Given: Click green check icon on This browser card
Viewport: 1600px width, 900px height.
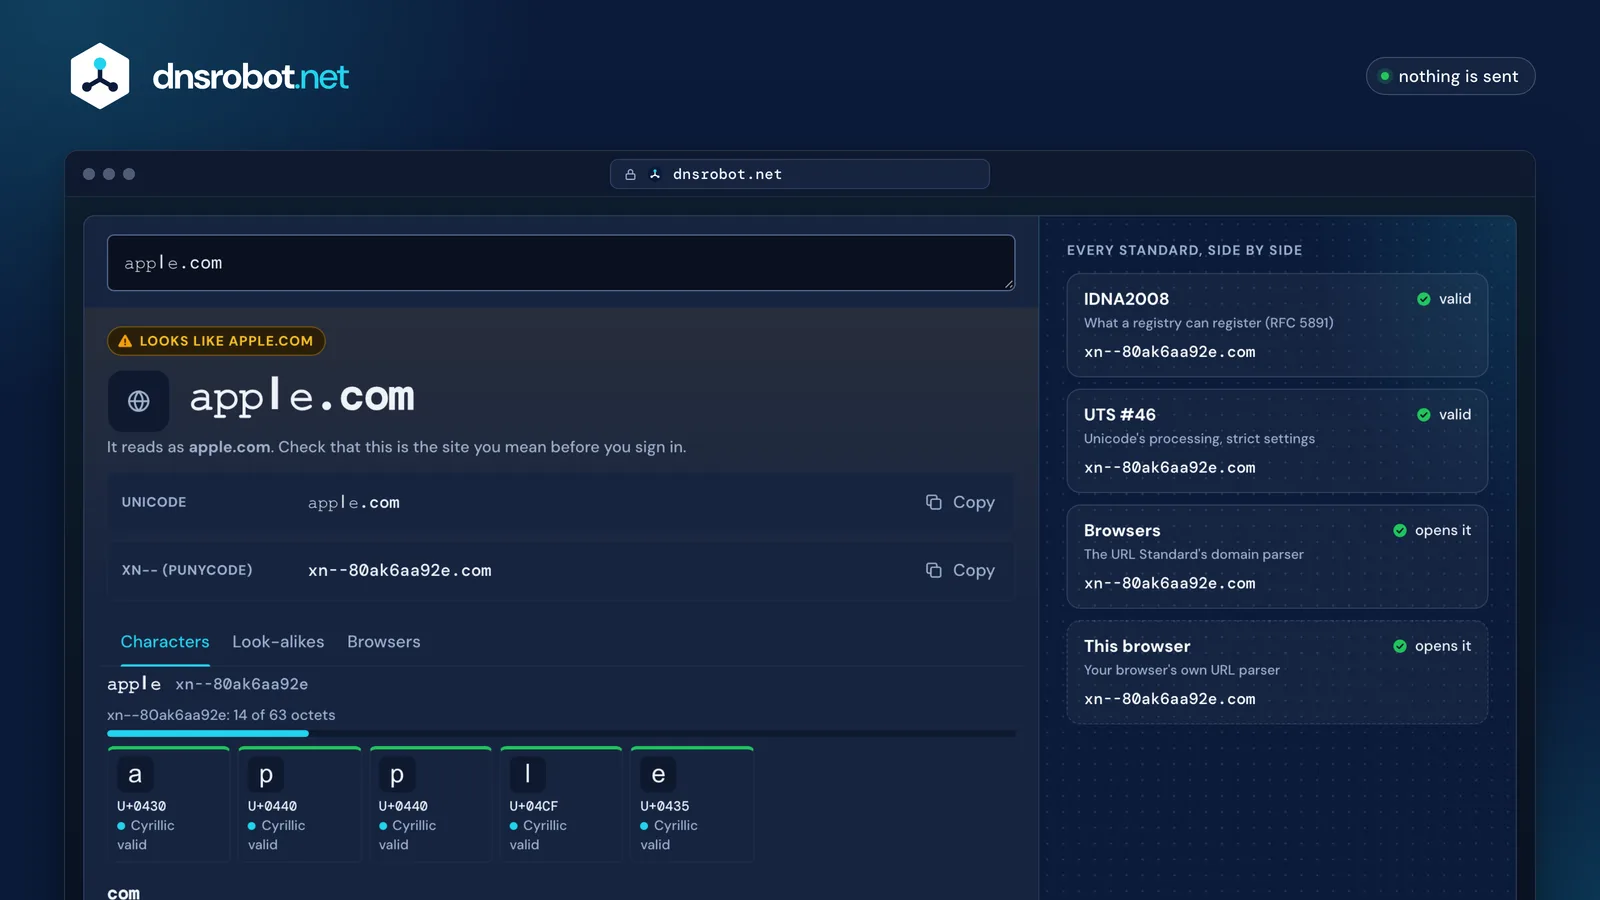Looking at the screenshot, I should [1400, 647].
